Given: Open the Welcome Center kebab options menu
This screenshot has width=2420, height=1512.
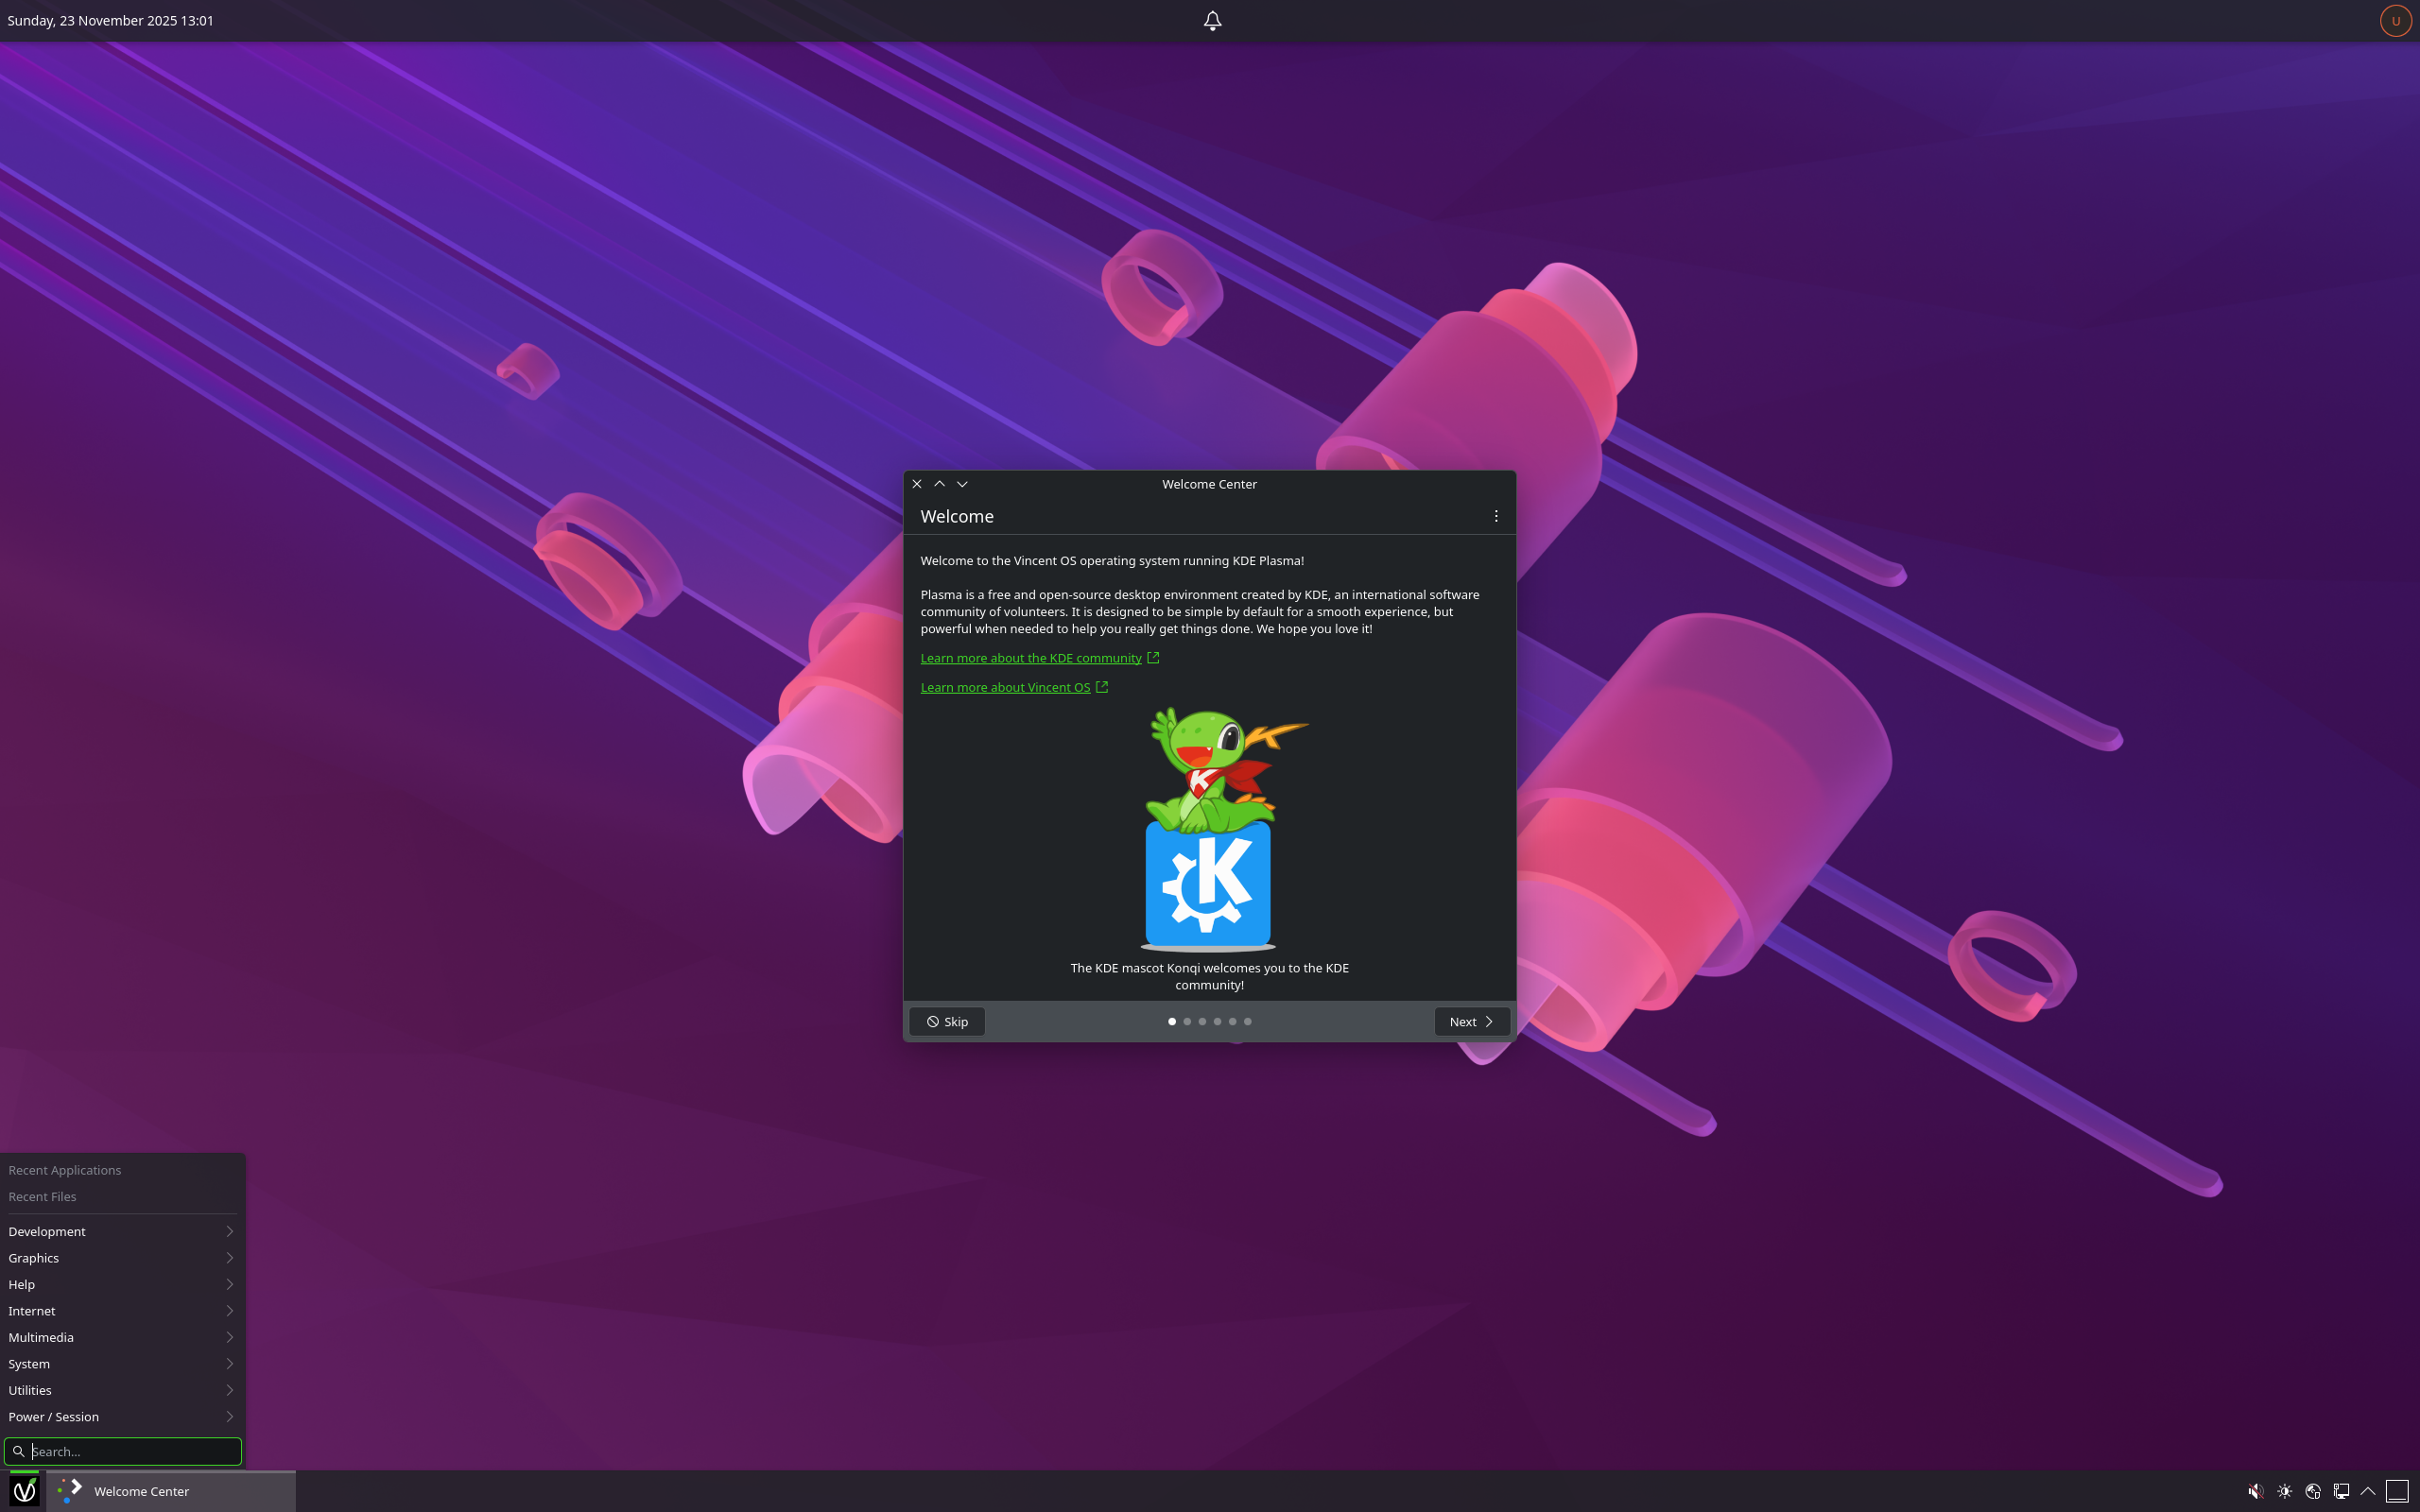Looking at the screenshot, I should point(1496,516).
